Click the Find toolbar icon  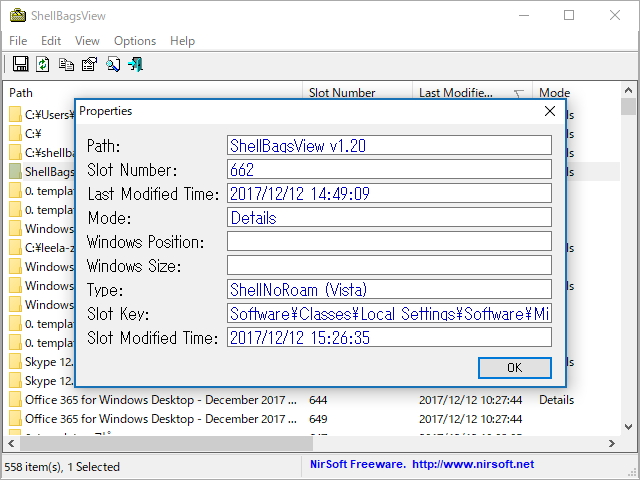pyautogui.click(x=113, y=64)
